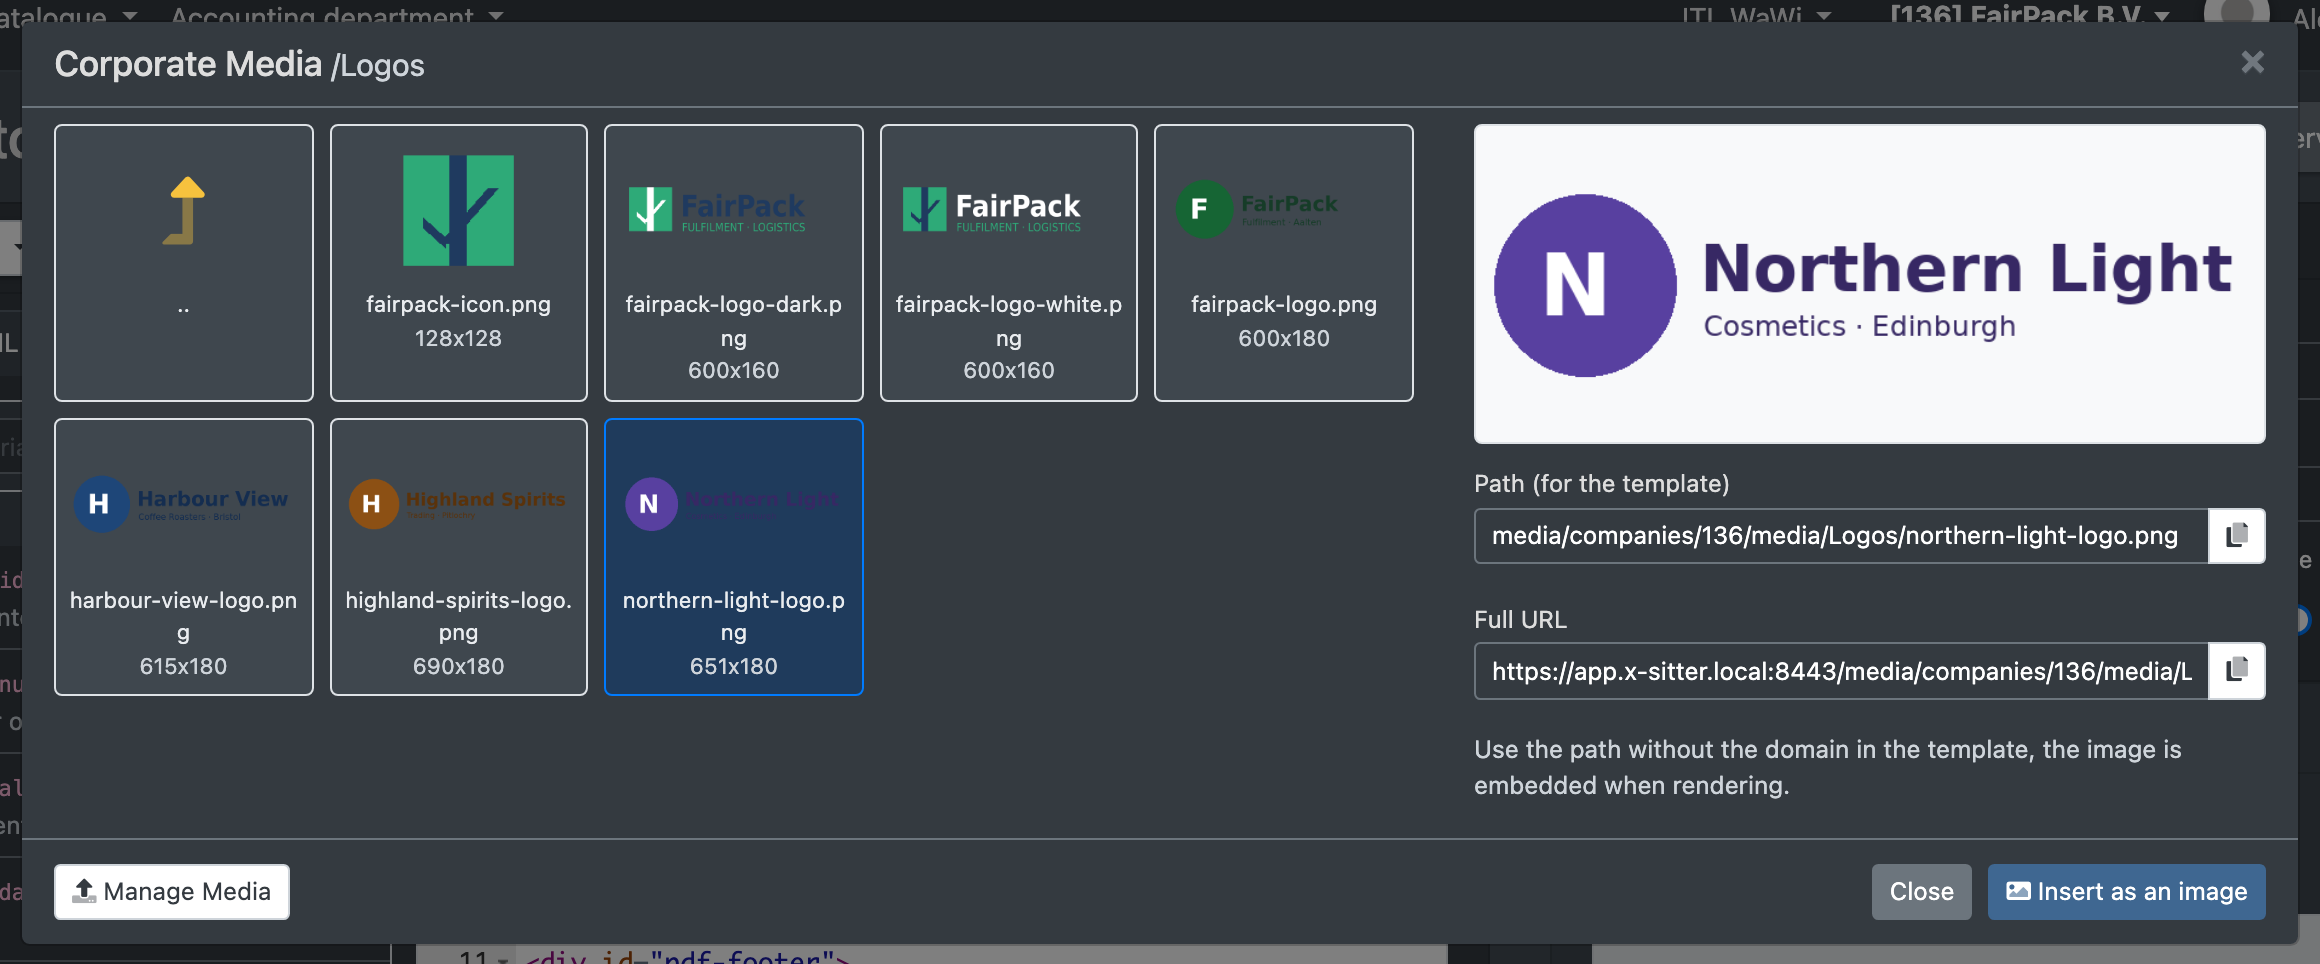The width and height of the screenshot is (2320, 964).
Task: Select fairpack-logo.png thumbnail
Action: tap(1284, 262)
